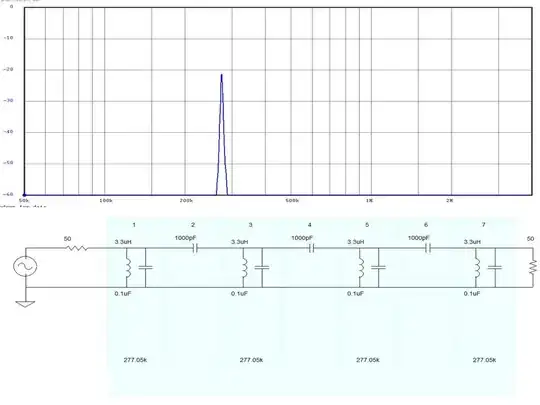Click the 1000pF label under stage 2

click(x=185, y=238)
